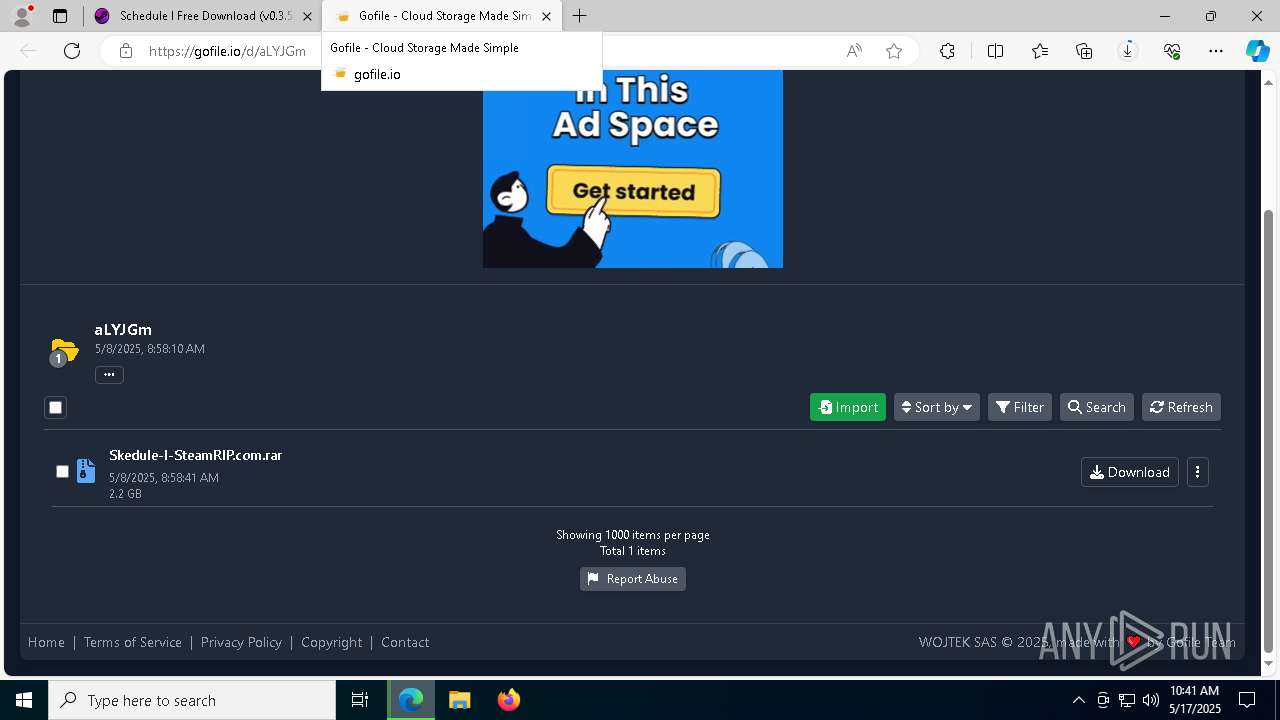
Task: Download the Skedule-I-SteamRIP.com.rar file
Action: (x=1130, y=472)
